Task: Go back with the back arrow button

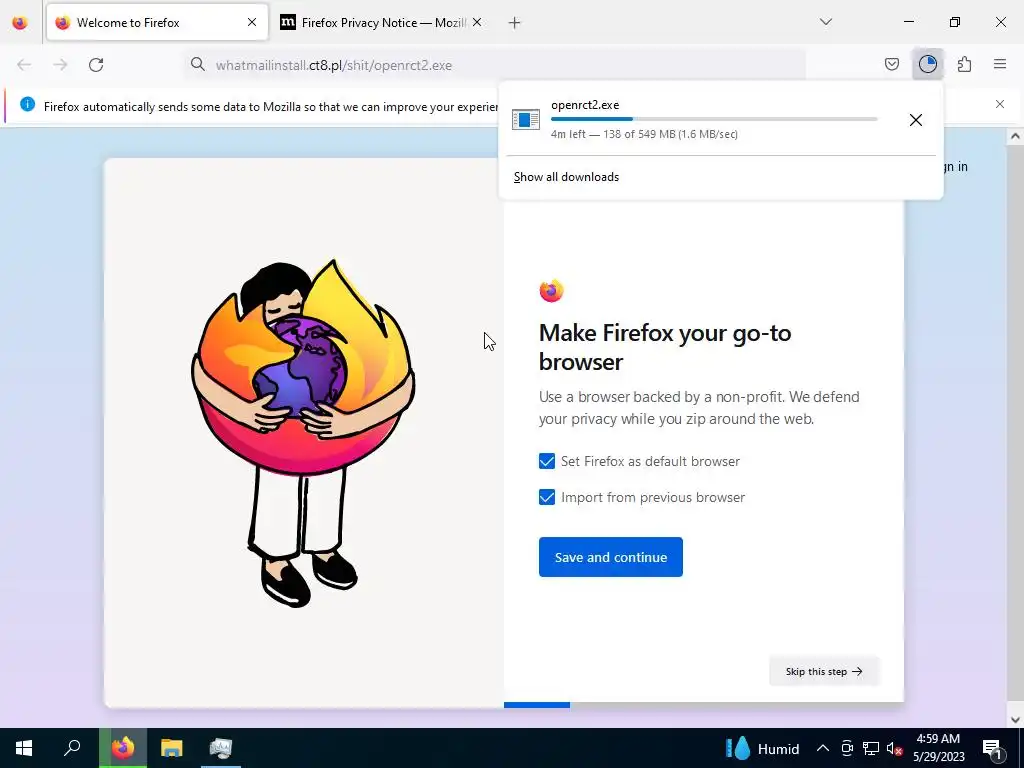Action: [x=24, y=65]
